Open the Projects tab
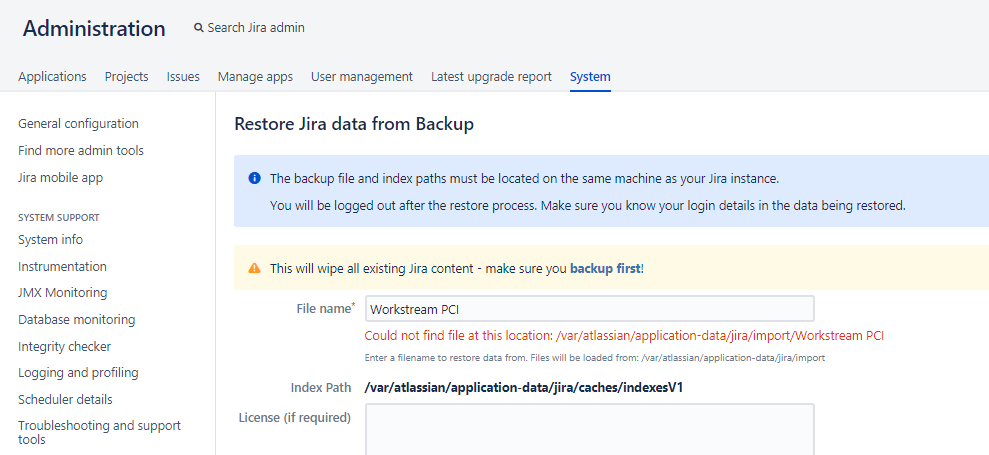Viewport: 989px width, 455px height. coord(127,76)
